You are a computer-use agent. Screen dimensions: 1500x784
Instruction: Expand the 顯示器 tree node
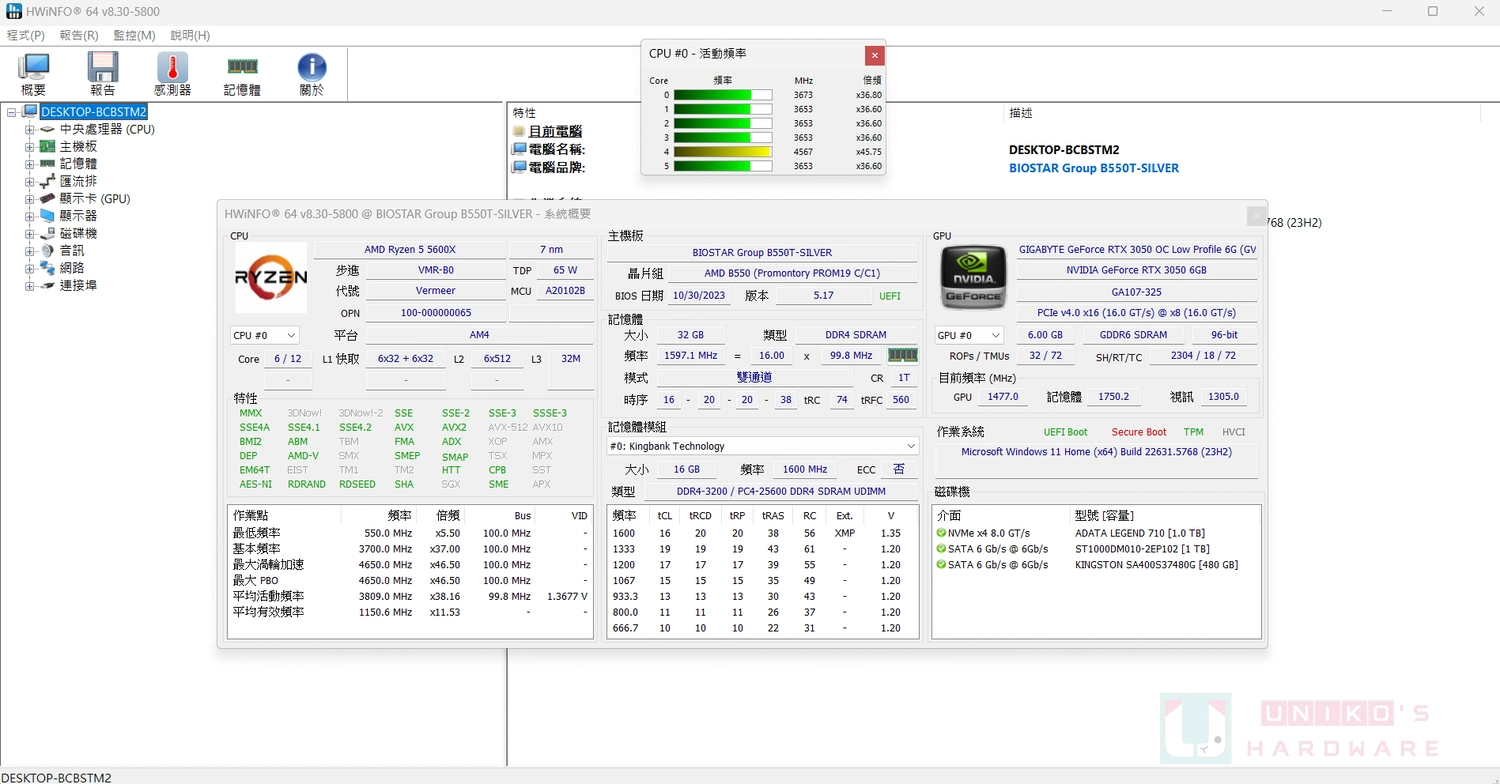(30, 216)
